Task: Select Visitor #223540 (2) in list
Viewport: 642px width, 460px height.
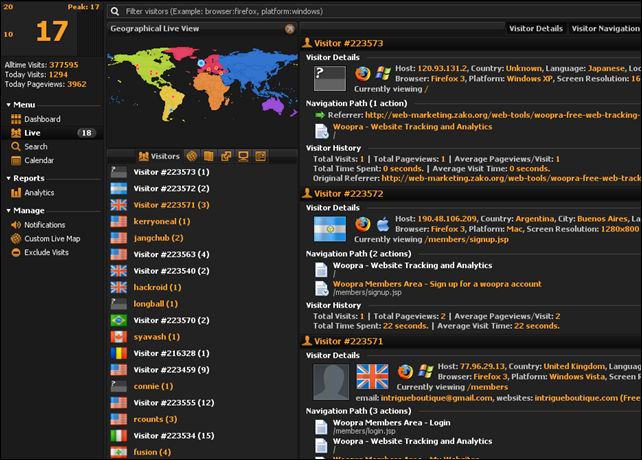Action: click(202, 271)
